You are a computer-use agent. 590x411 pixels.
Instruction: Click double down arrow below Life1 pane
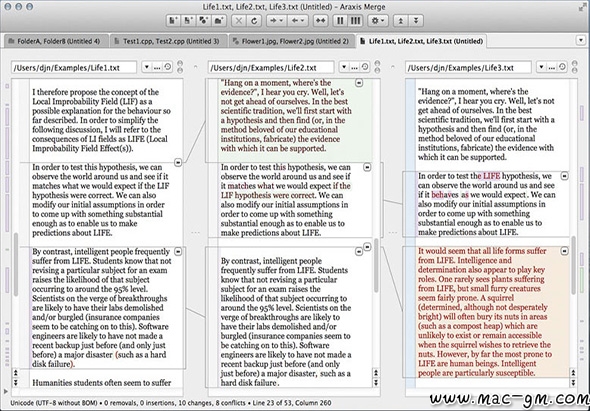pos(15,382)
